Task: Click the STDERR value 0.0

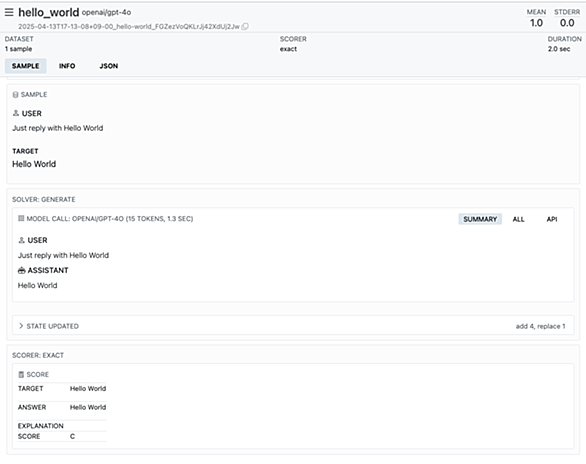Action: (x=567, y=23)
